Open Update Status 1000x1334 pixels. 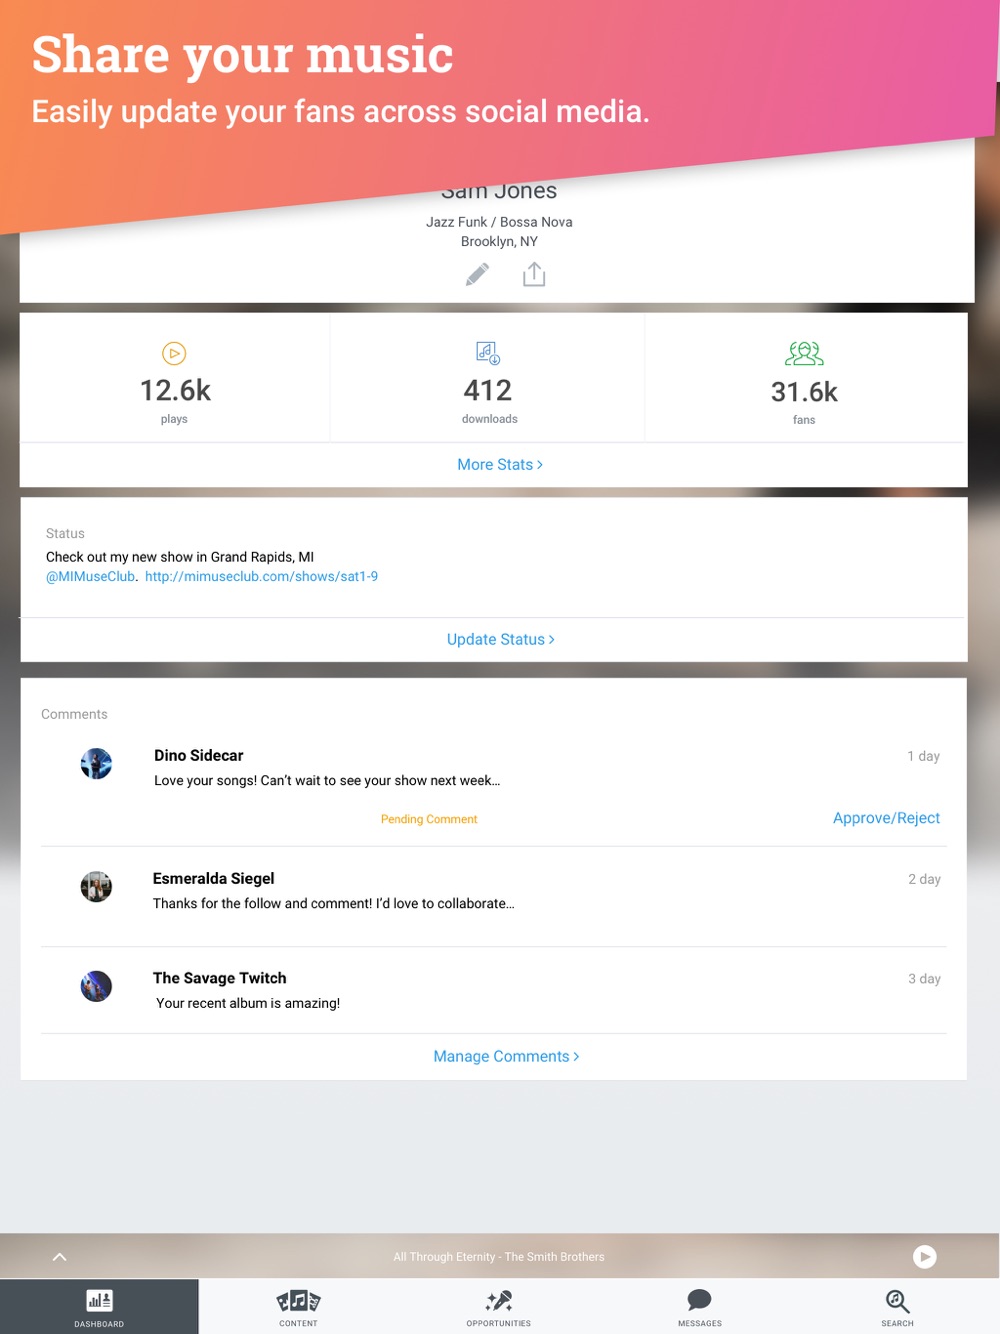[500, 640]
